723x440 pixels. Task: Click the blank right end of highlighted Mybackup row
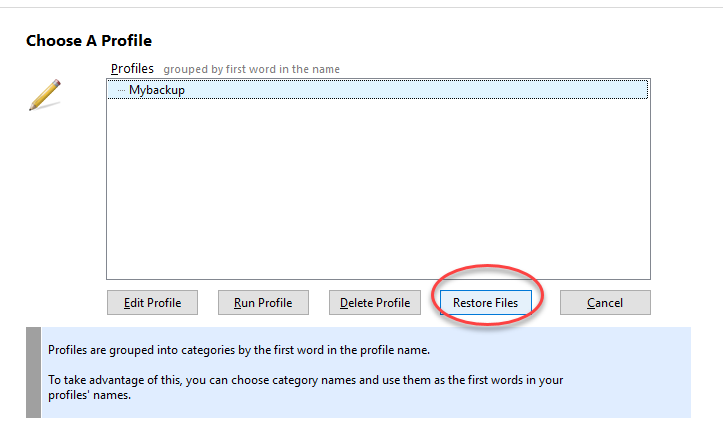click(x=507, y=90)
